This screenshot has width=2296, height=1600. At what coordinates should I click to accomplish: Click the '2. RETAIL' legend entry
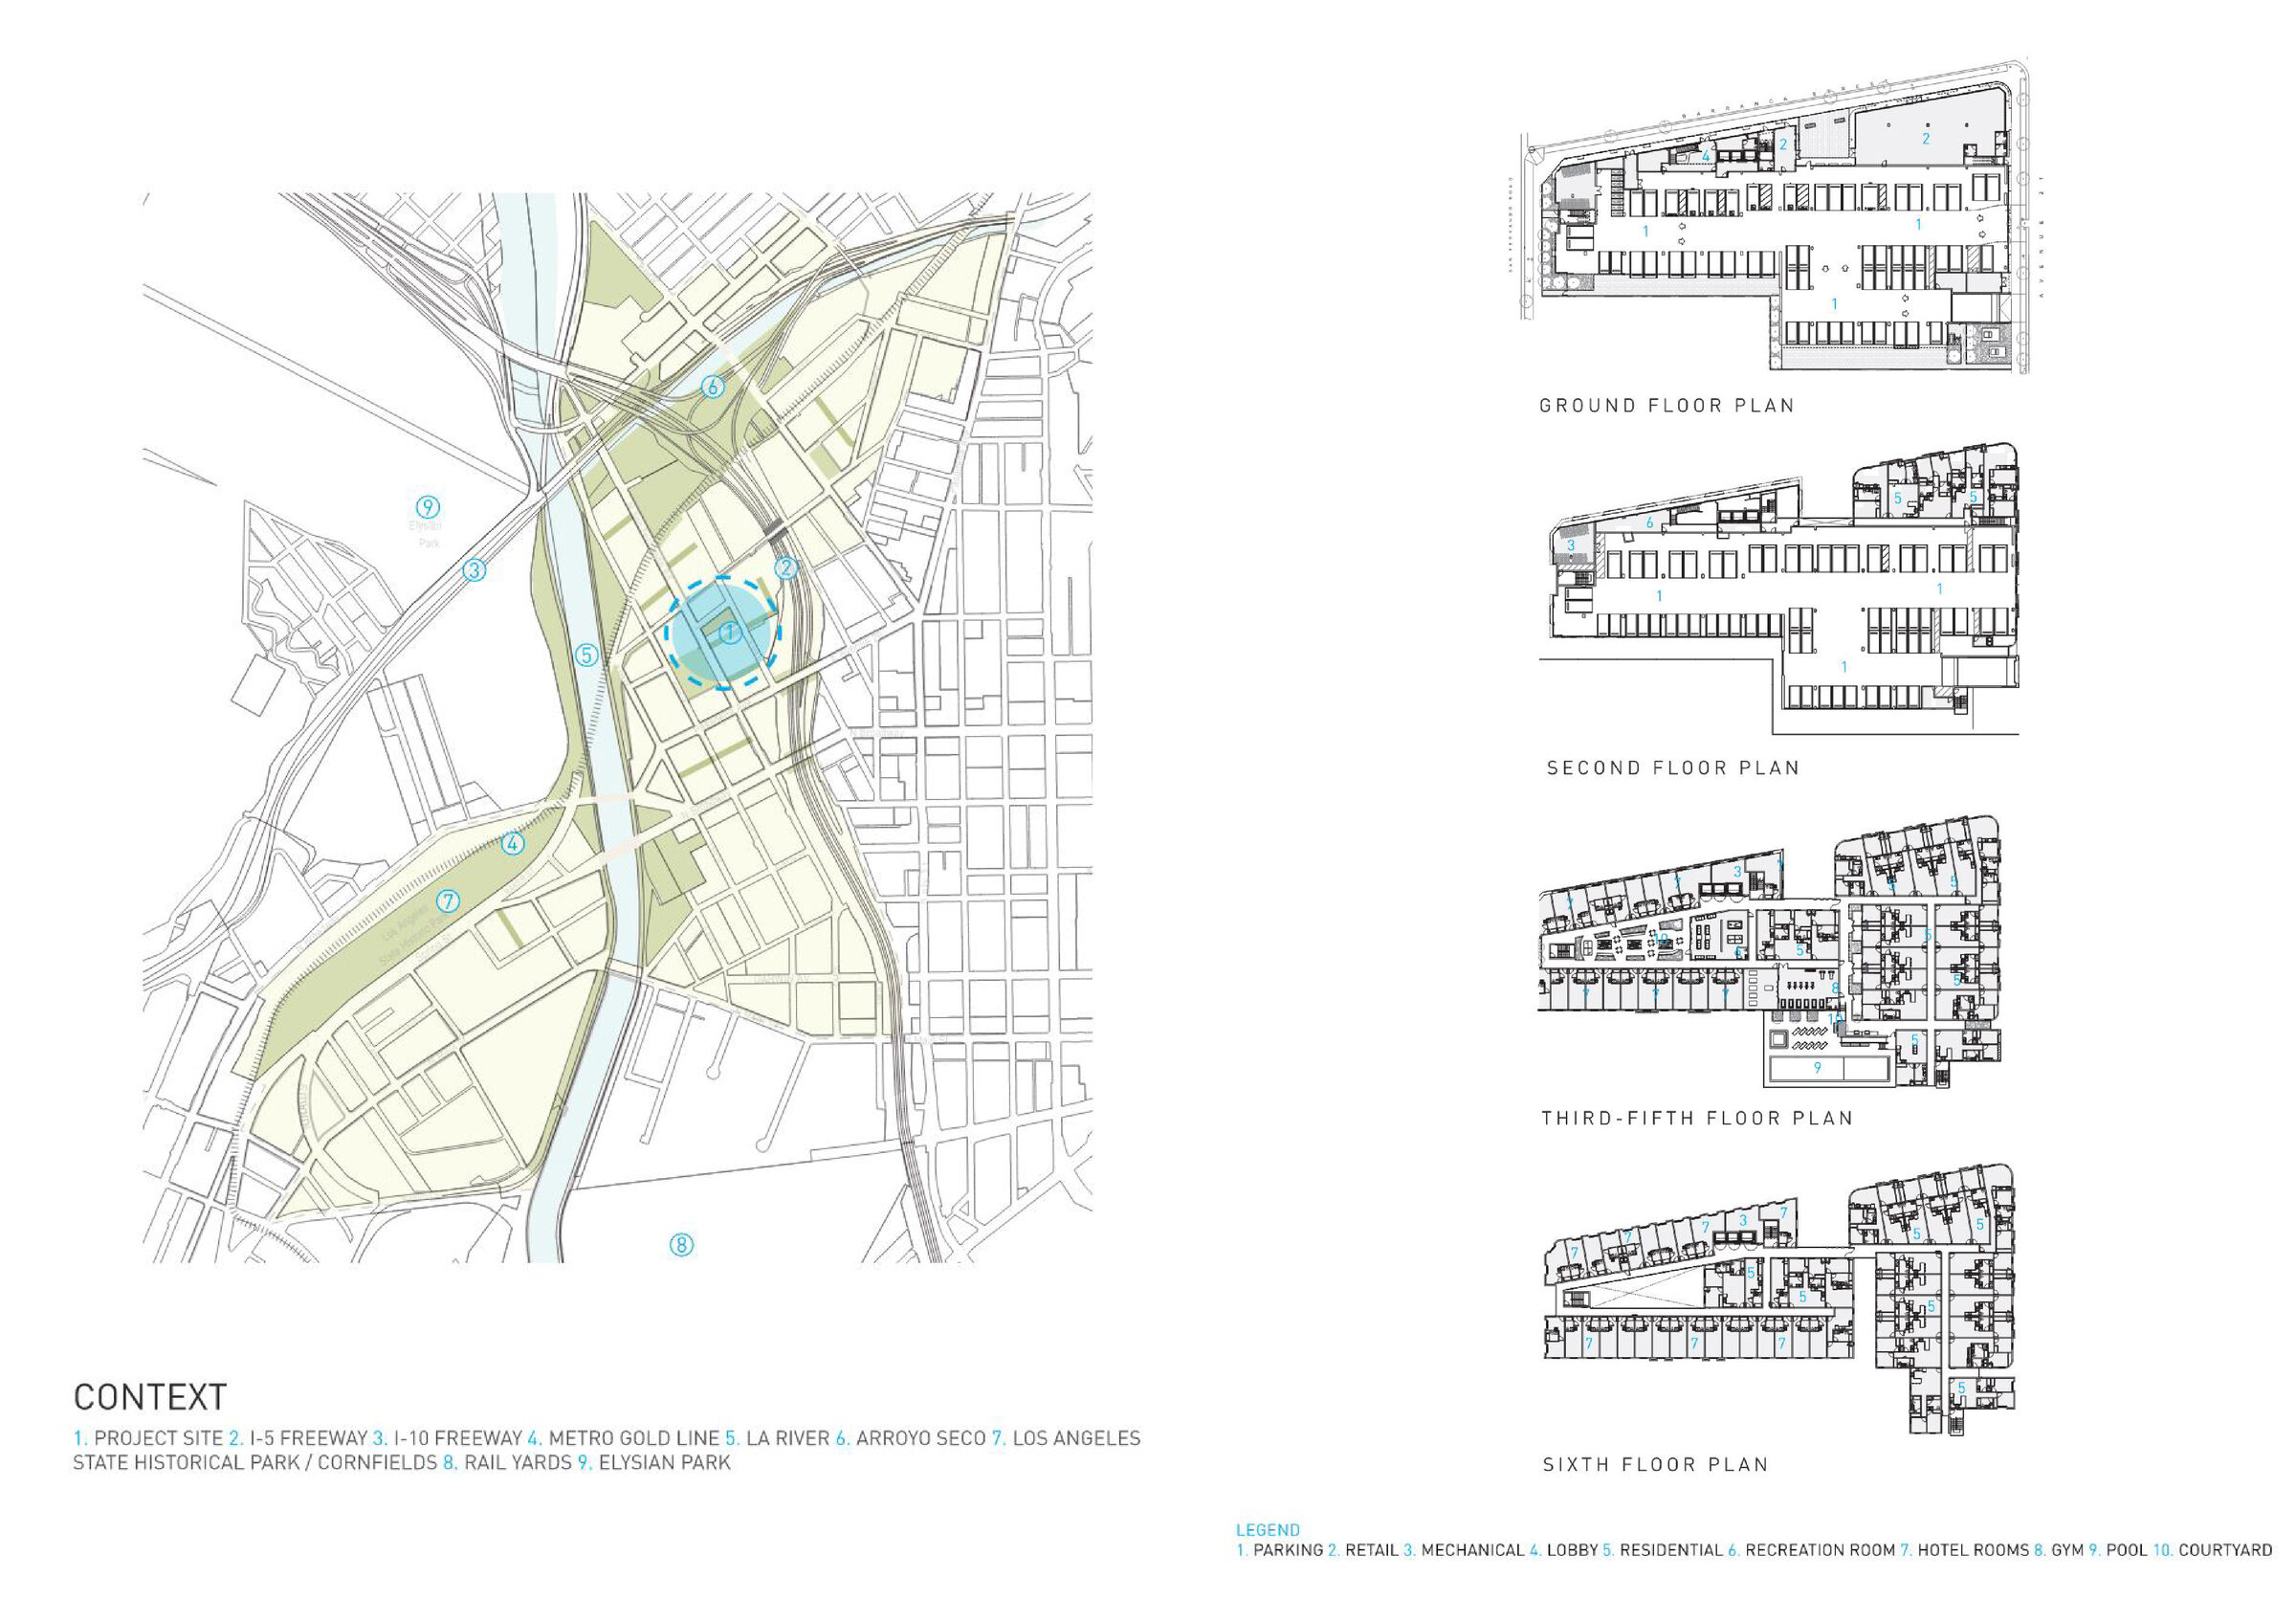pos(1363,1550)
